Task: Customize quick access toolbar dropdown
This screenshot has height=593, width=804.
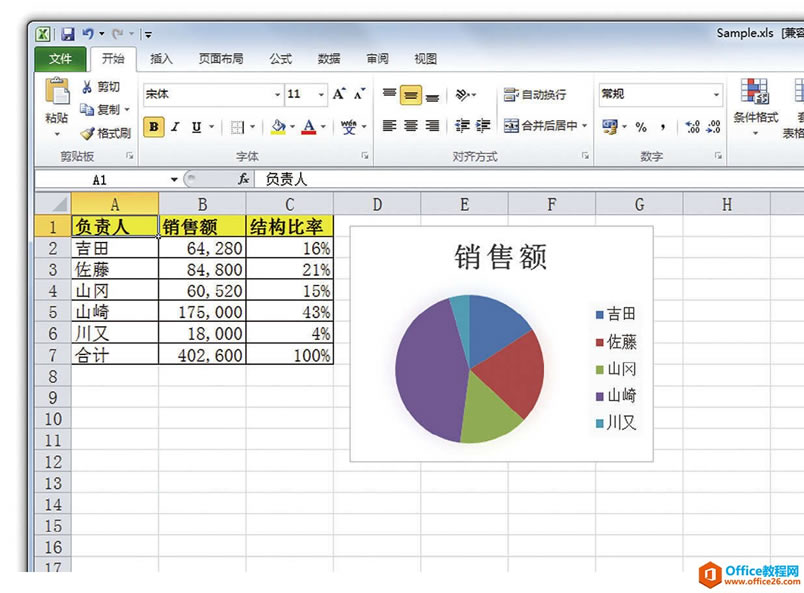Action: [x=148, y=35]
